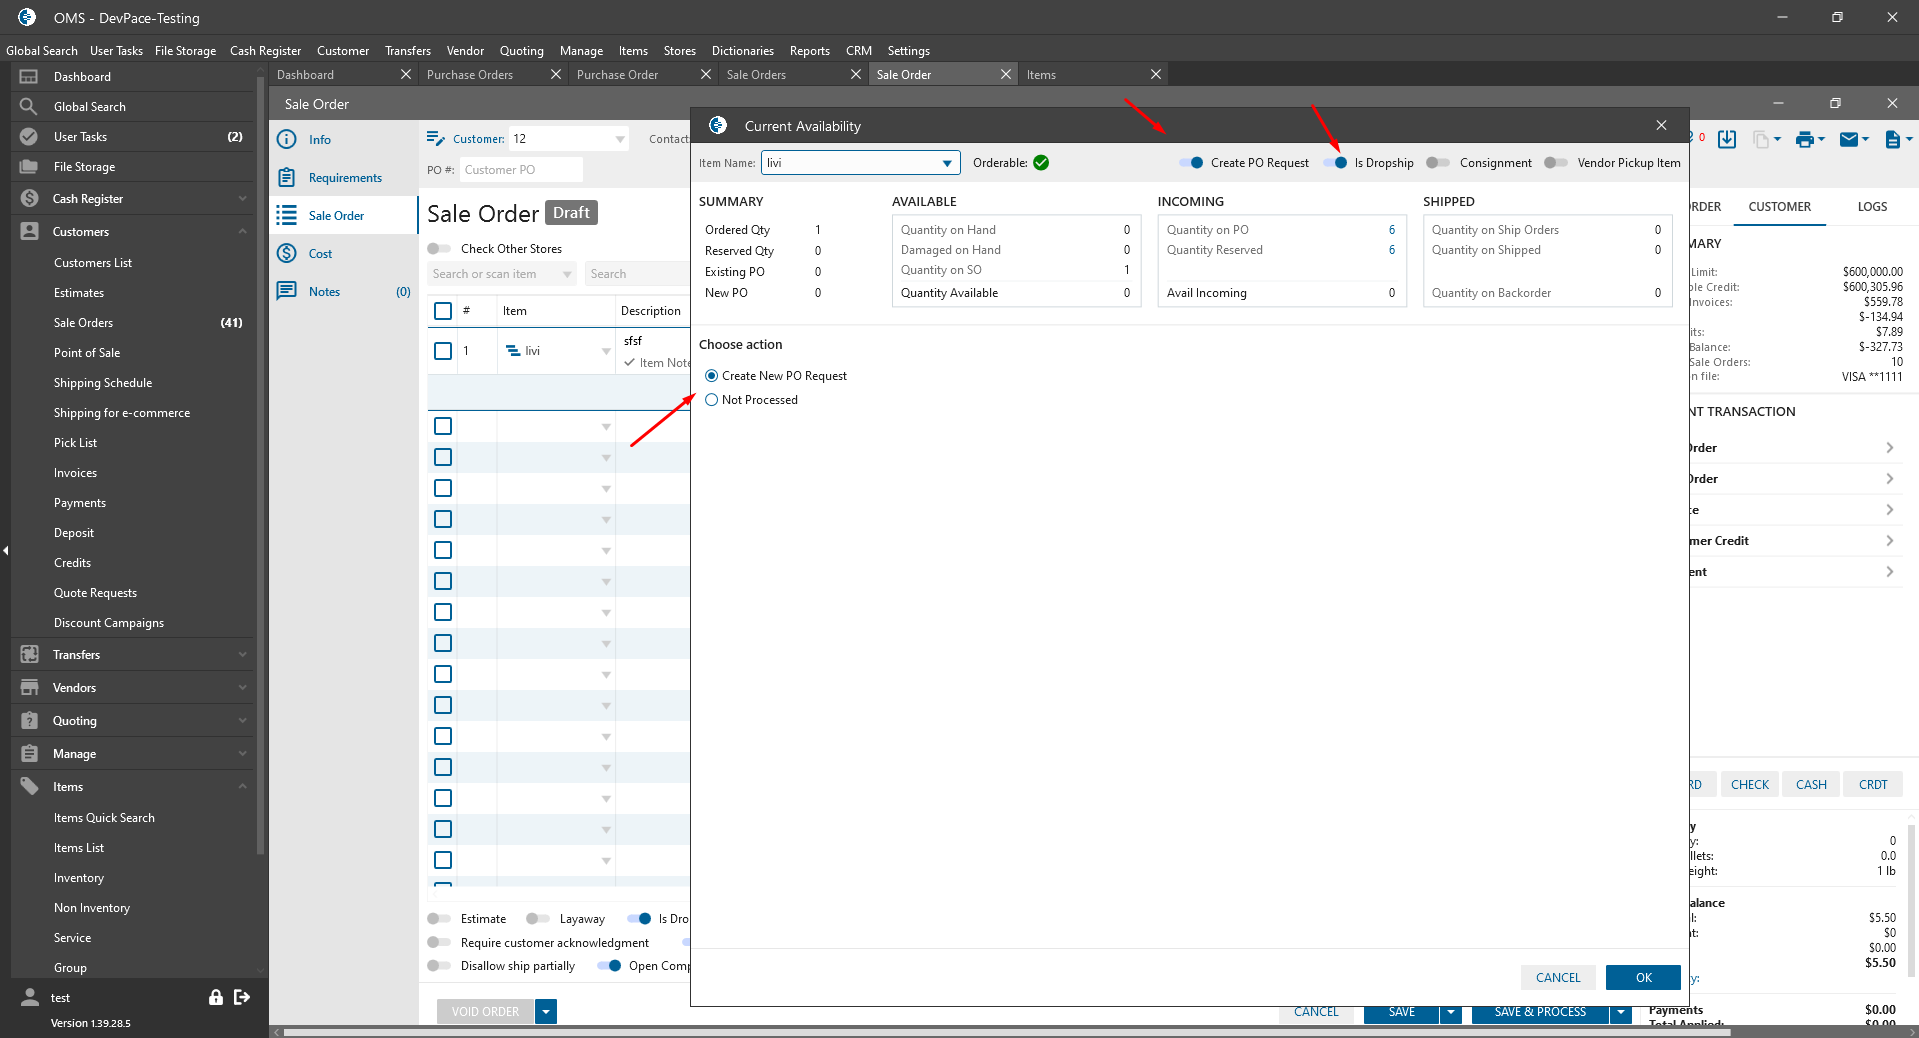
Task: Click the VOID ORDER button
Action: pyautogui.click(x=485, y=1012)
